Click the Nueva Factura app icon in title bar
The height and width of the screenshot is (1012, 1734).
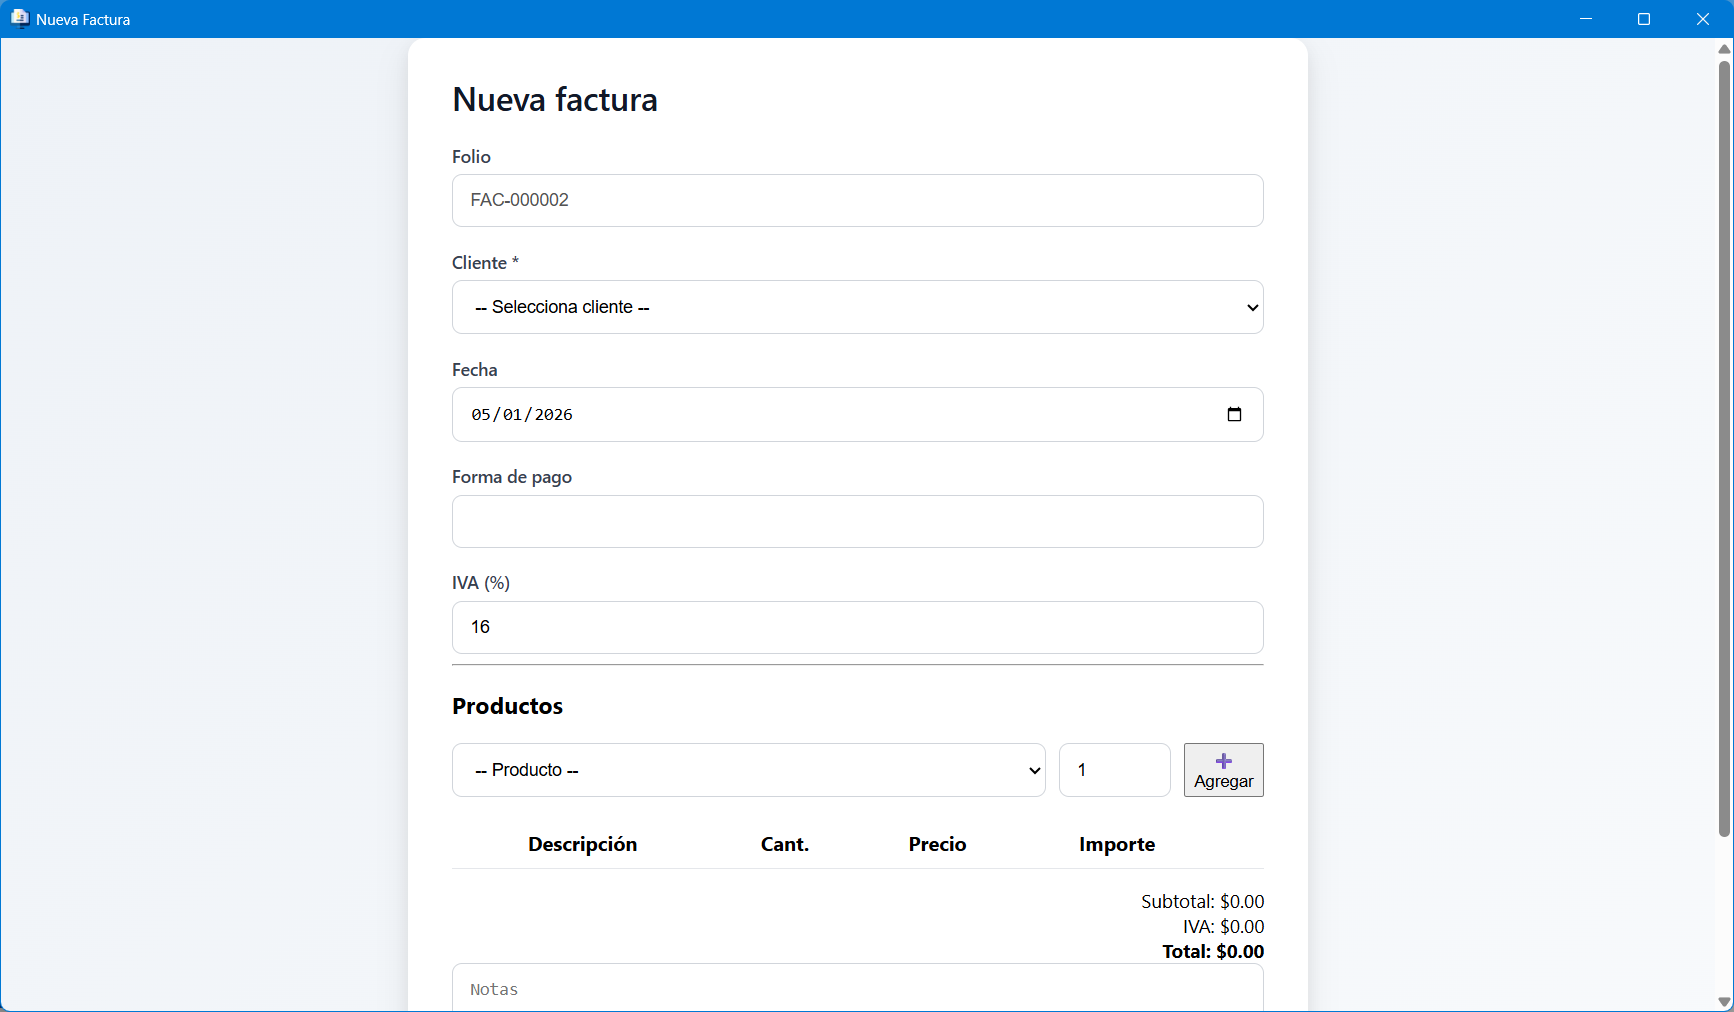point(19,19)
